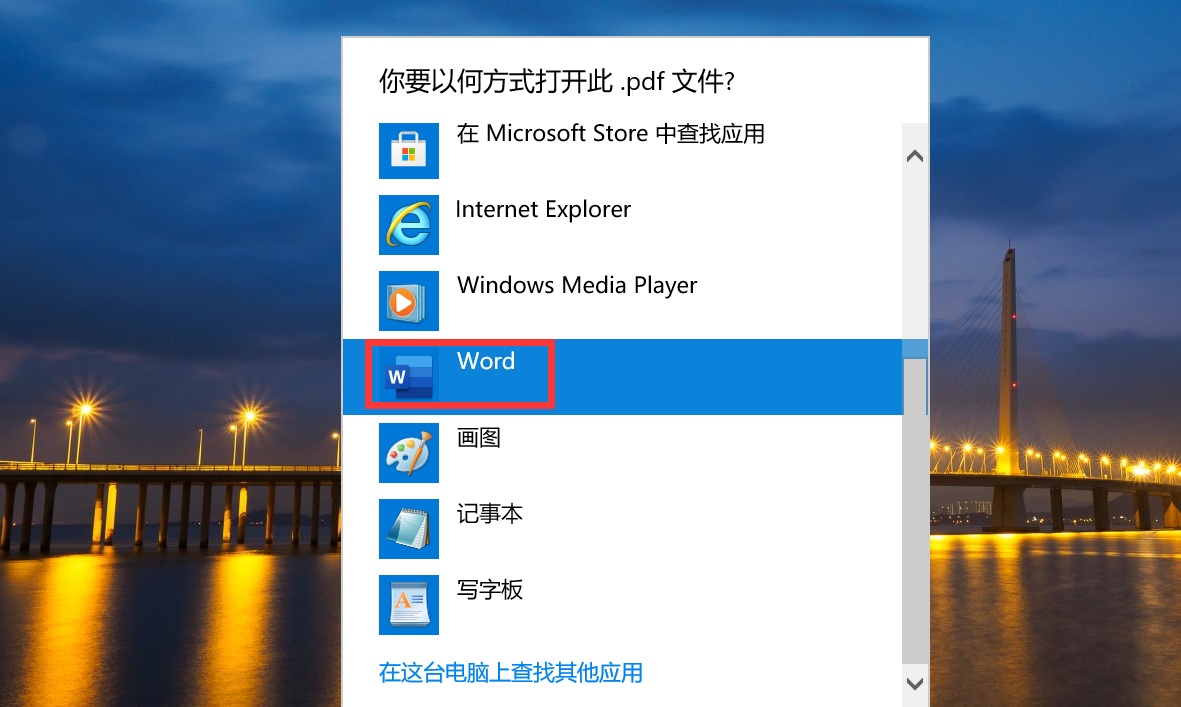Viewport: 1181px width, 707px height.
Task: Open the "在这台电脑上查找其他应用" link
Action: tap(511, 672)
